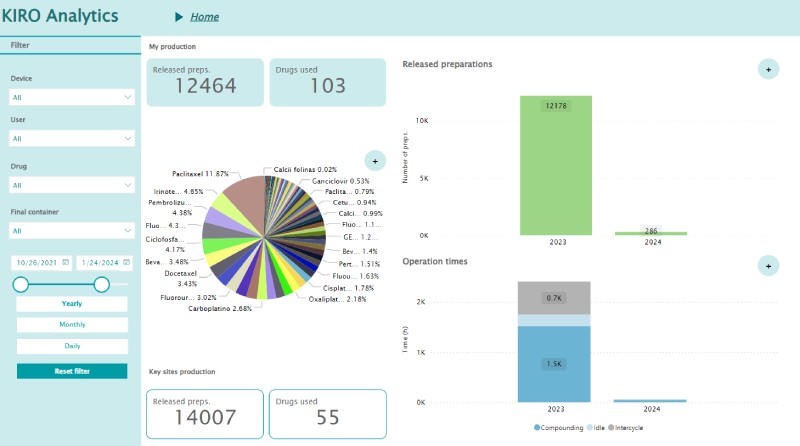Click the Compounding legend marker
This screenshot has height=446, width=800.
[x=537, y=427]
